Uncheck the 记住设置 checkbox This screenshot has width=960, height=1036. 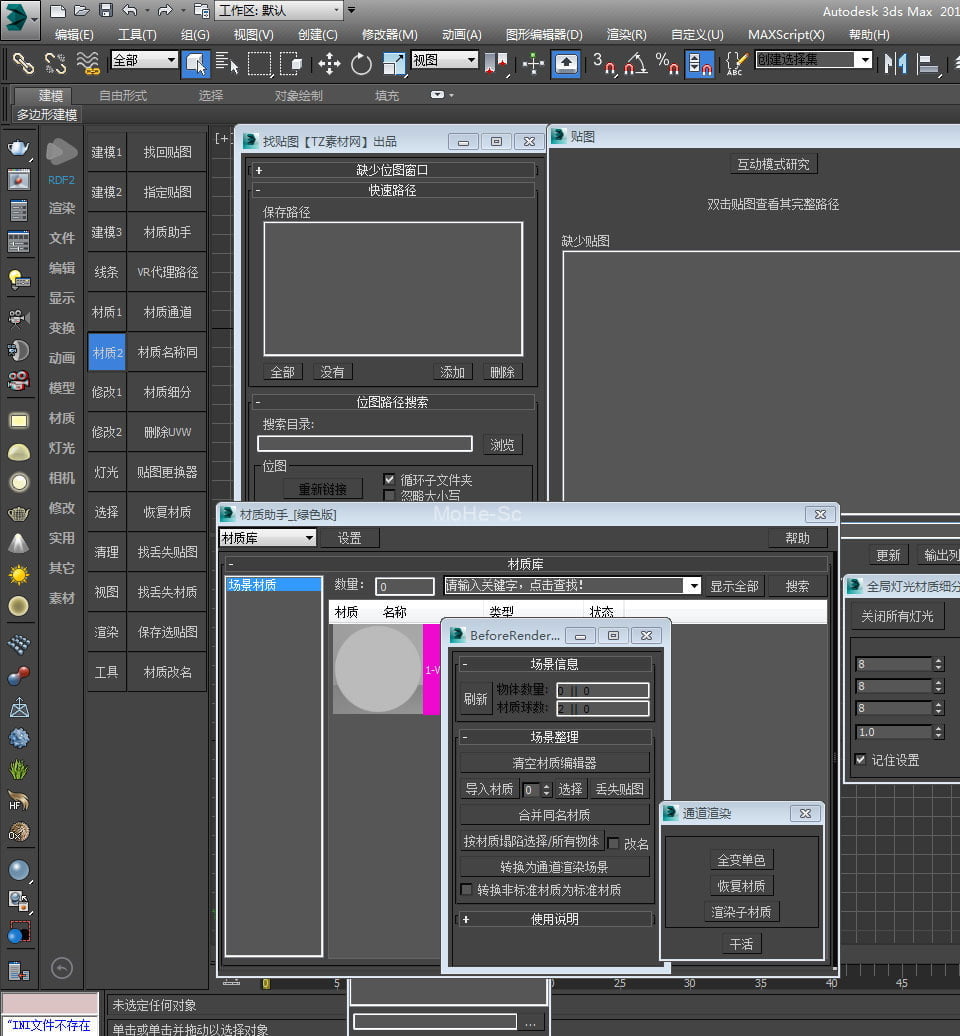click(x=861, y=760)
